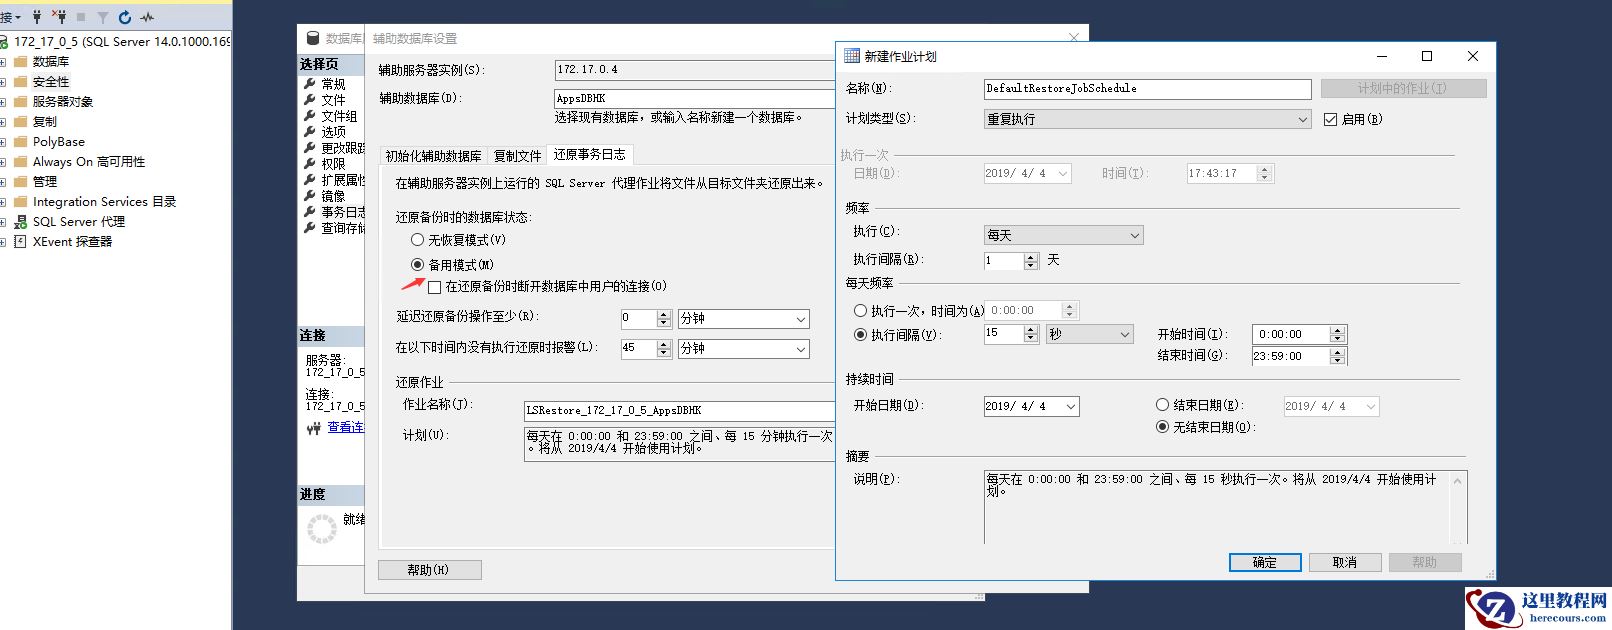
Task: Select 执行间隔 radio button under daily frequency
Action: (x=860, y=335)
